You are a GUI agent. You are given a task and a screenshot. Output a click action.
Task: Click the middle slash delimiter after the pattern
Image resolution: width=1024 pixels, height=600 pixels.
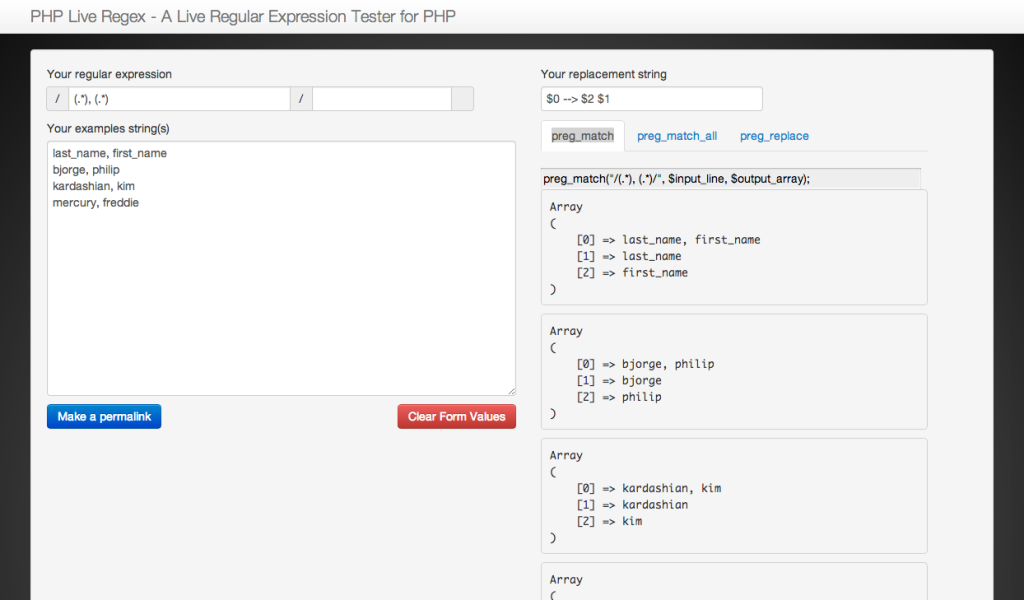click(301, 99)
